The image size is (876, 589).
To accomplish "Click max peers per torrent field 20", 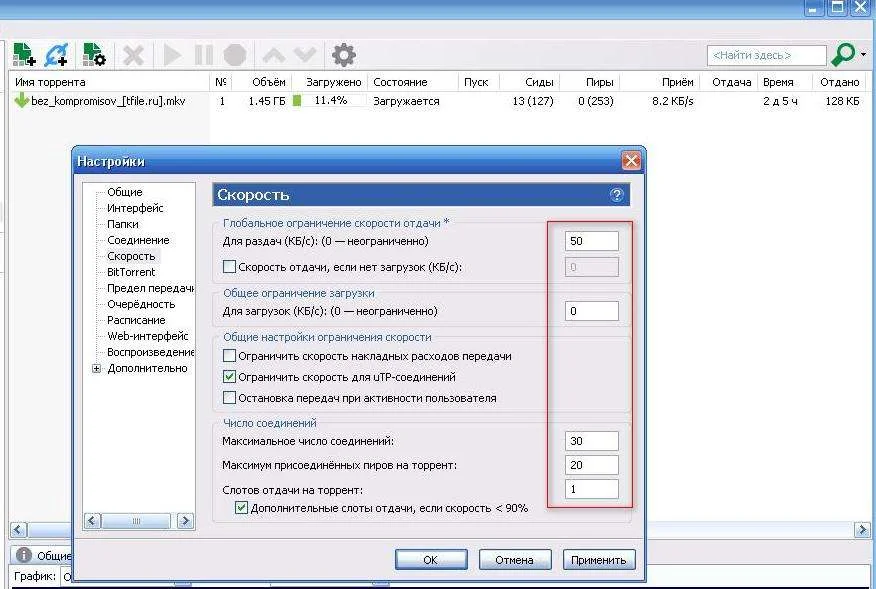I will point(592,465).
